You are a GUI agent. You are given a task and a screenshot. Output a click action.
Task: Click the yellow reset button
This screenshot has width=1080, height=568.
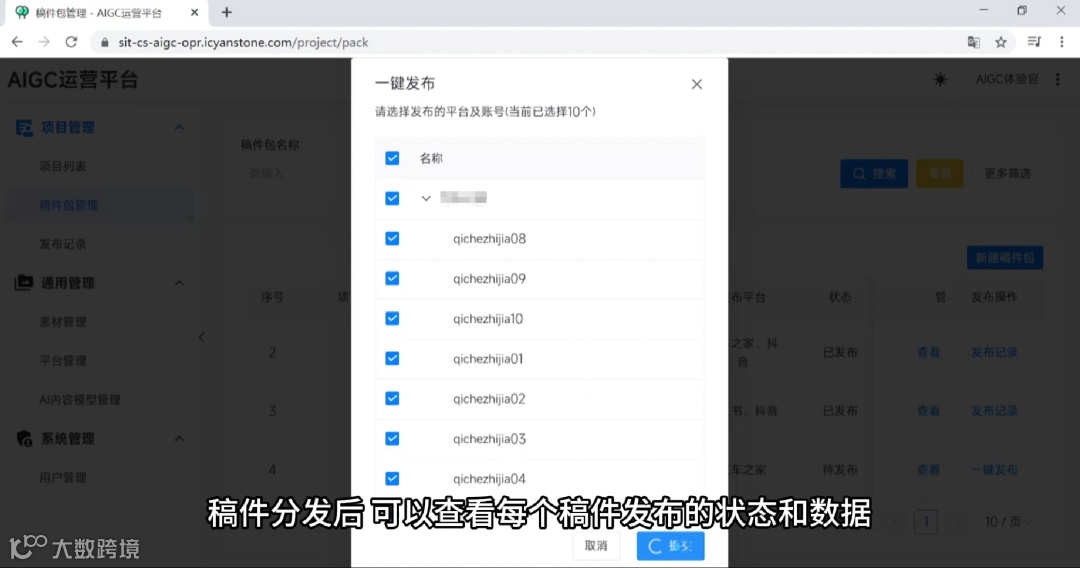940,173
